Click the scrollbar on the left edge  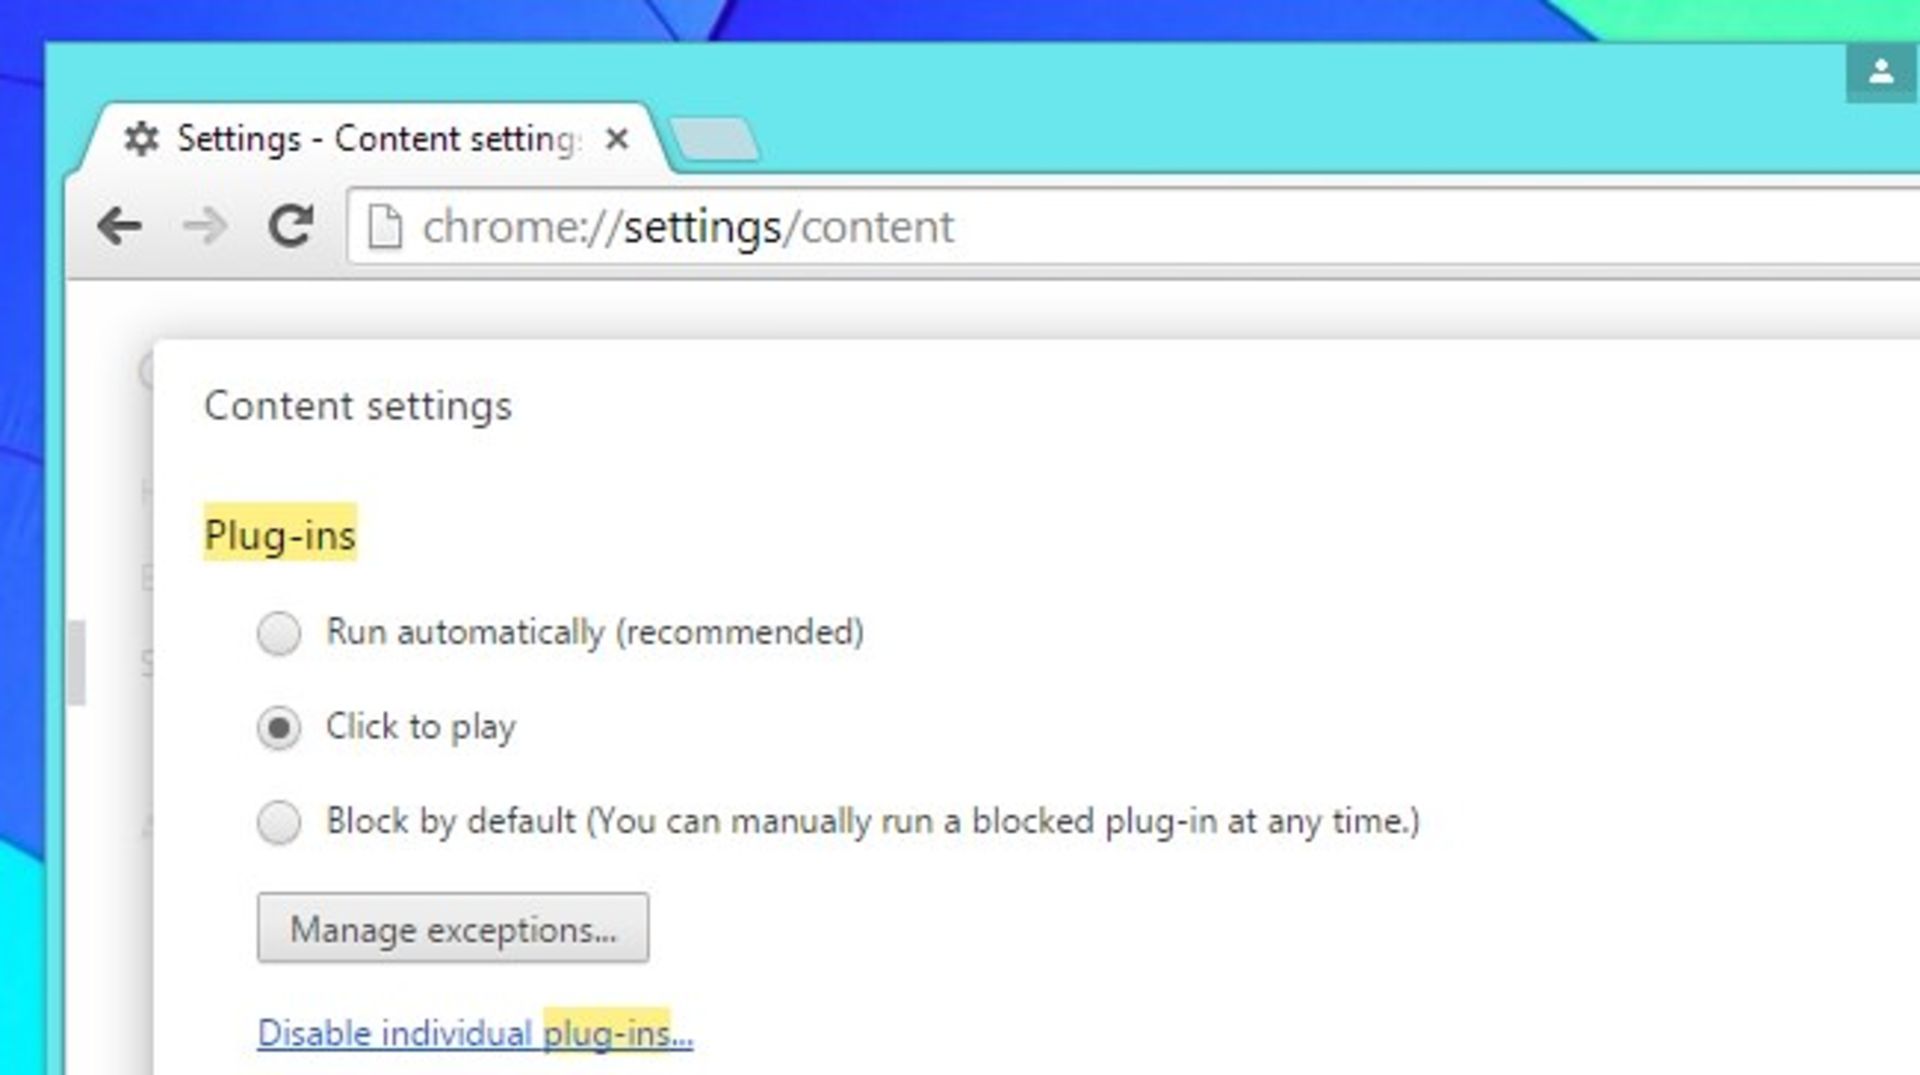(76, 660)
